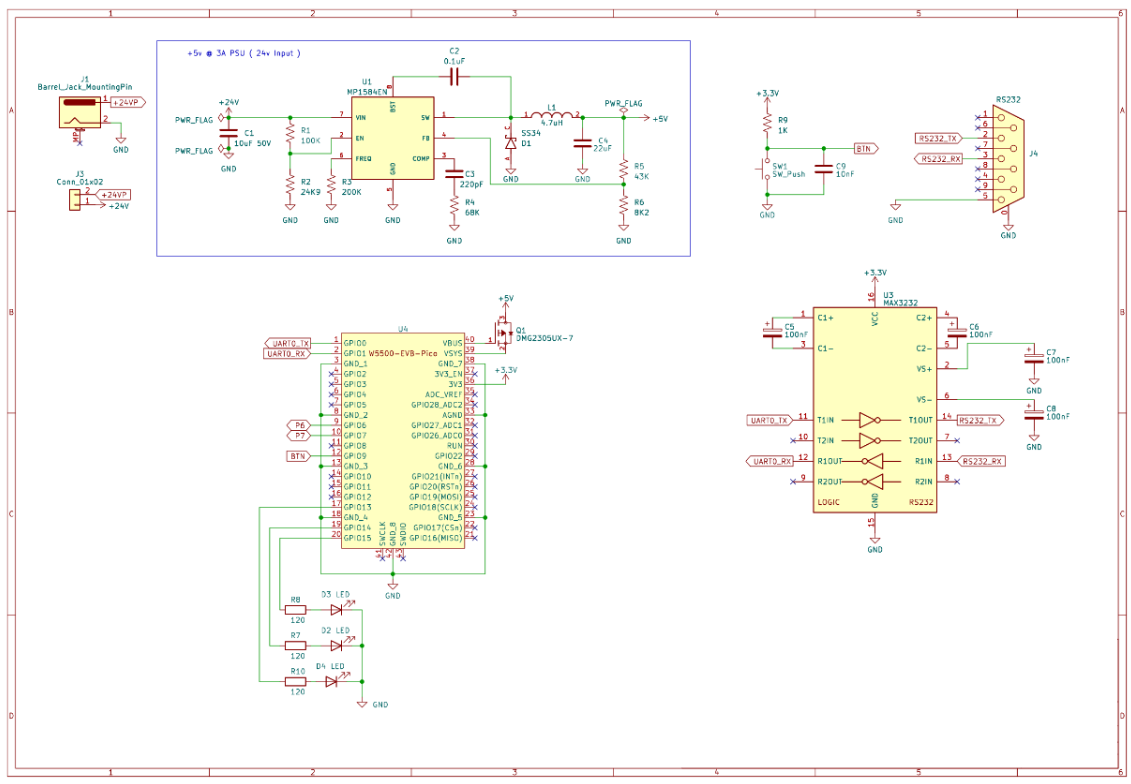
Task: Click the U3 MAX3232 IC body
Action: click(x=875, y=410)
